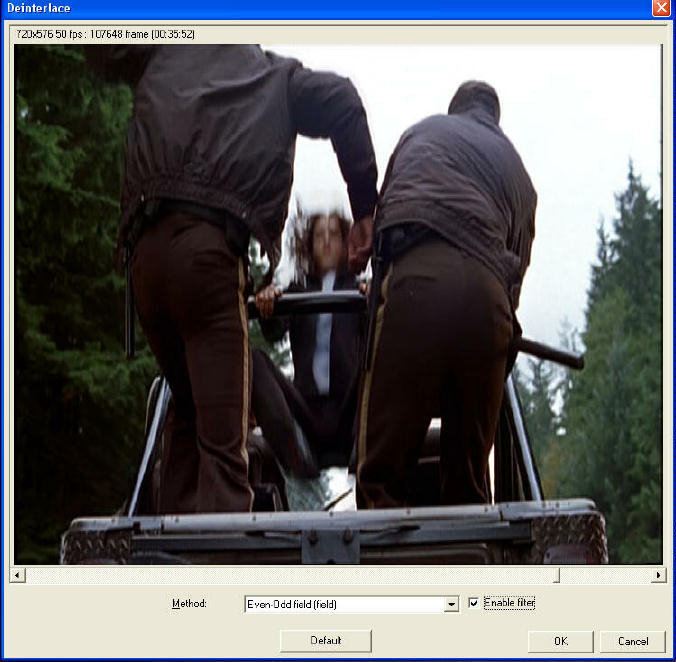
Task: Open the Method dropdown arrow
Action: 451,604
